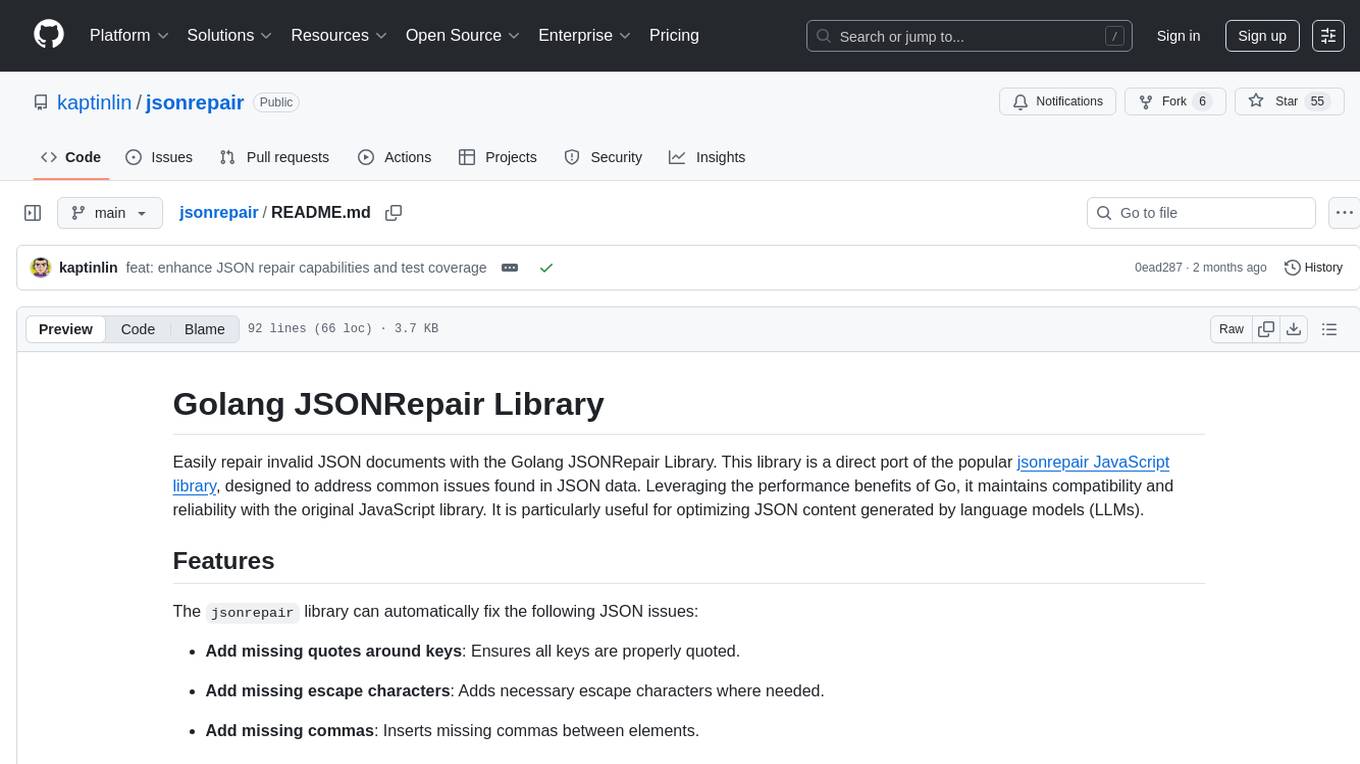Open the jsonrepair JavaScript library link
The height and width of the screenshot is (764, 1360).
point(1093,462)
